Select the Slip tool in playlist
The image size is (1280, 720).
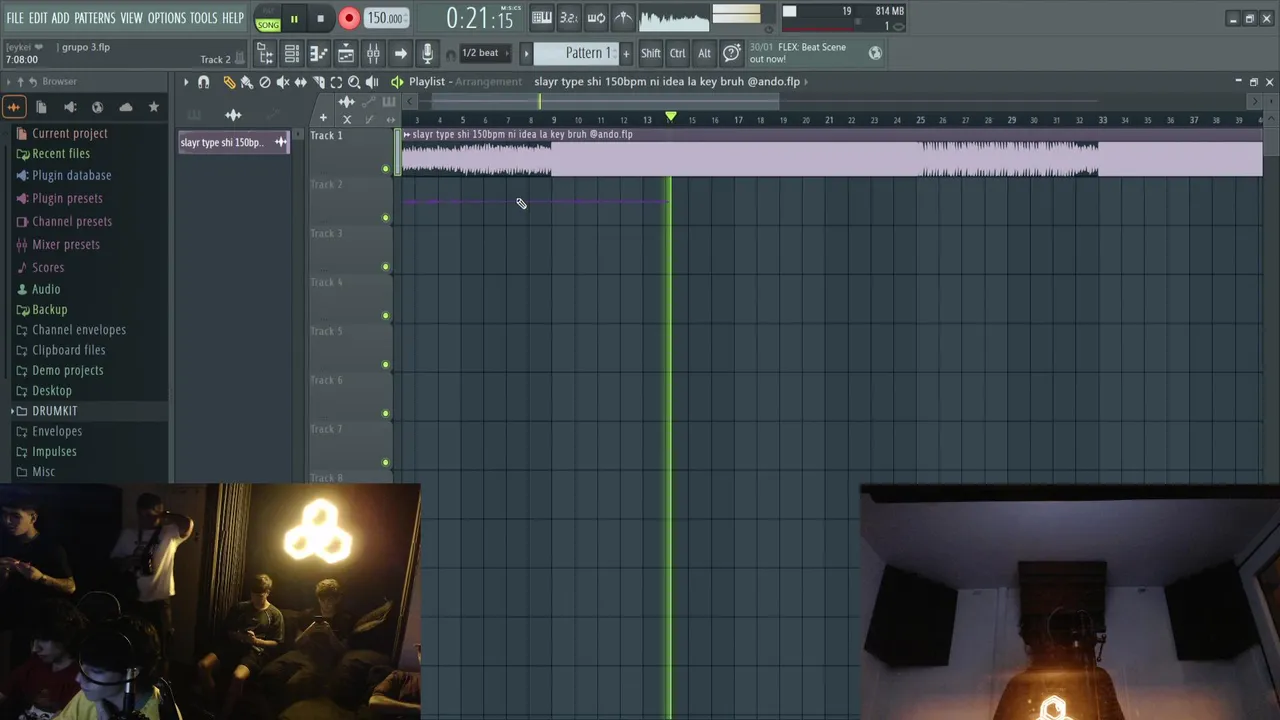(300, 82)
